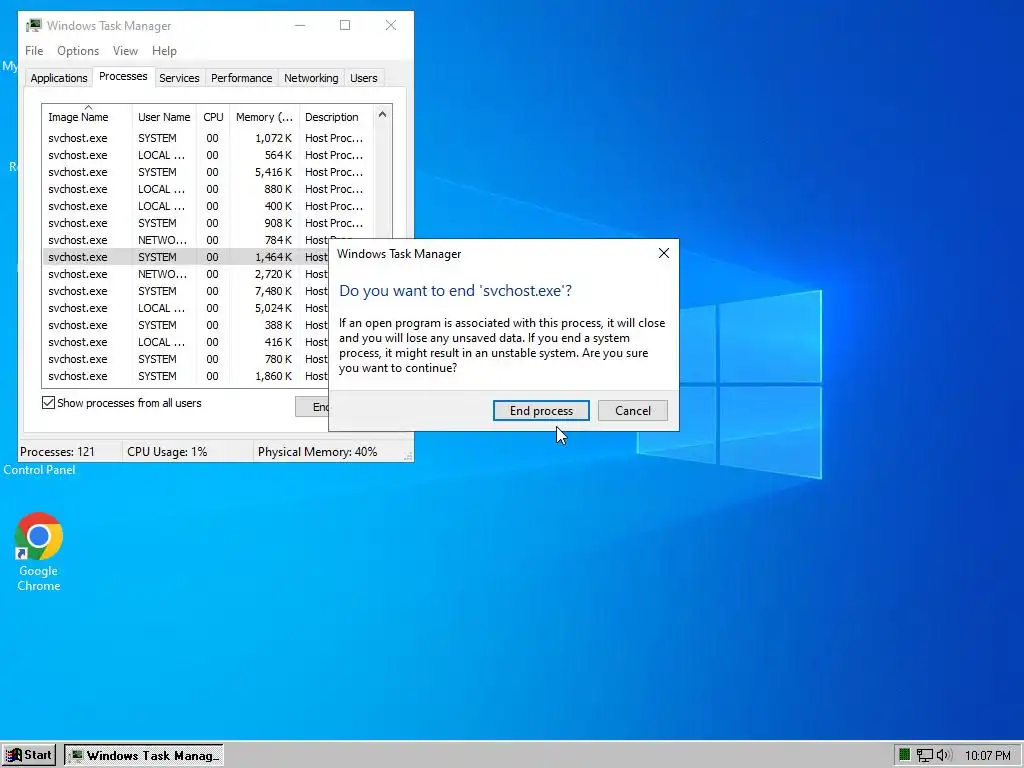1024x768 pixels.
Task: Select the svchost.exe row using 388 K
Action: coord(186,325)
